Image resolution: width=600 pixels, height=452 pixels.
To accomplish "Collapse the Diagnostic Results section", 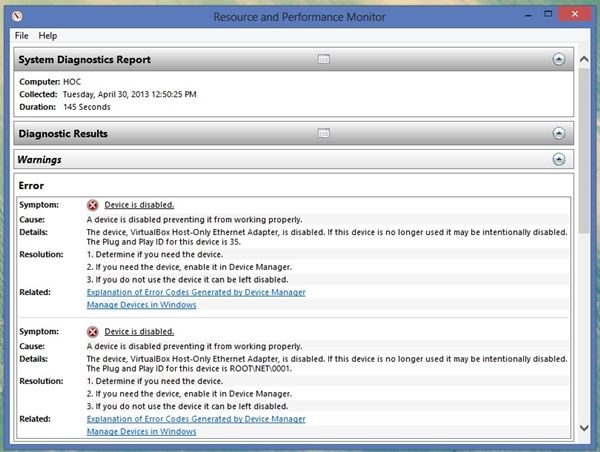I will click(x=559, y=133).
